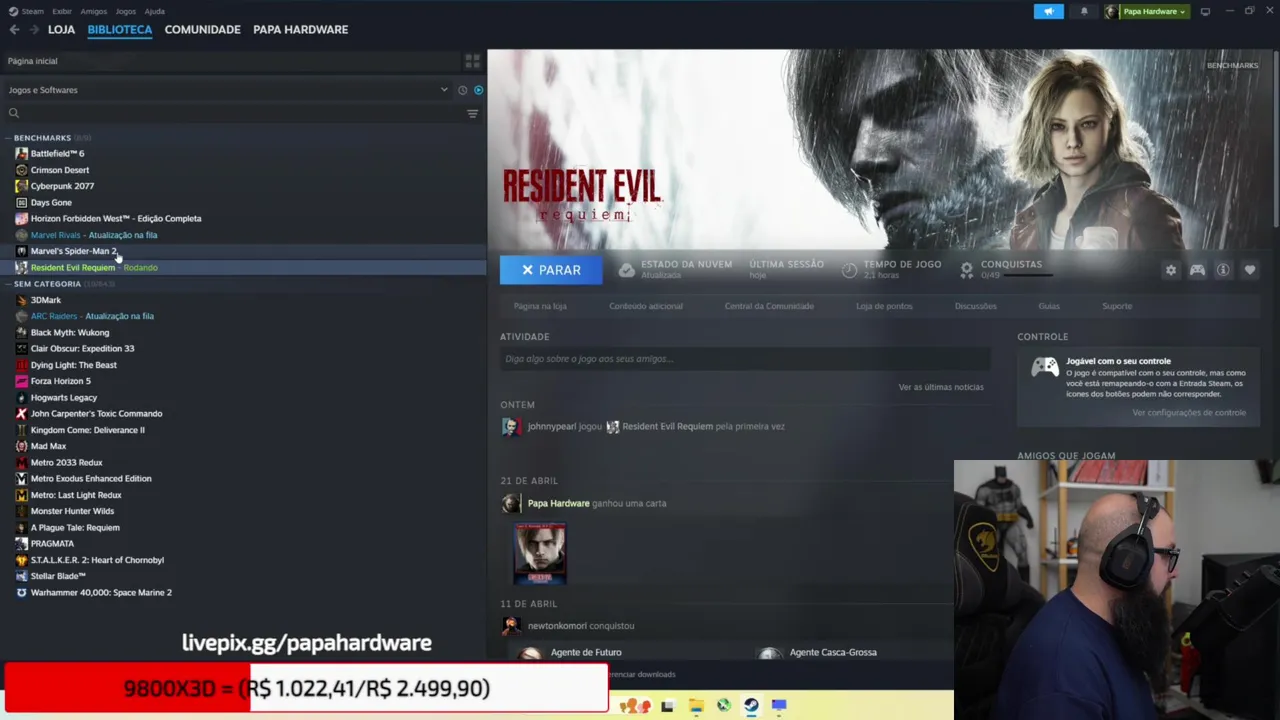Screen dimensions: 1280x720
Task: Click the back navigation arrow
Action: point(14,30)
